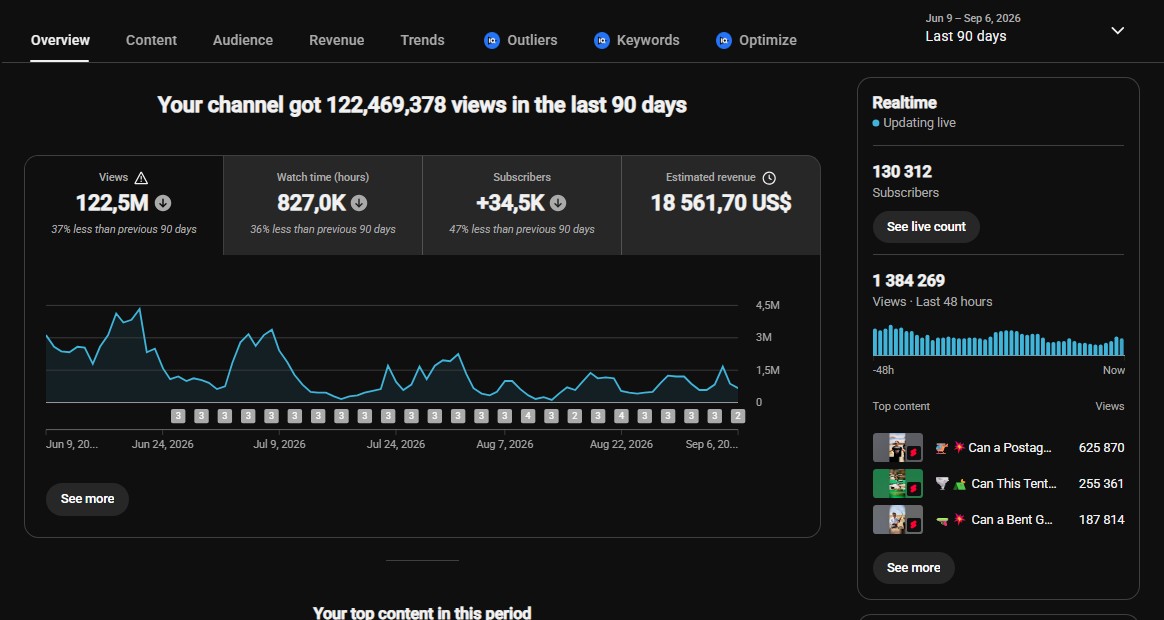Click See more under the views chart
This screenshot has height=620, width=1164.
pos(88,499)
